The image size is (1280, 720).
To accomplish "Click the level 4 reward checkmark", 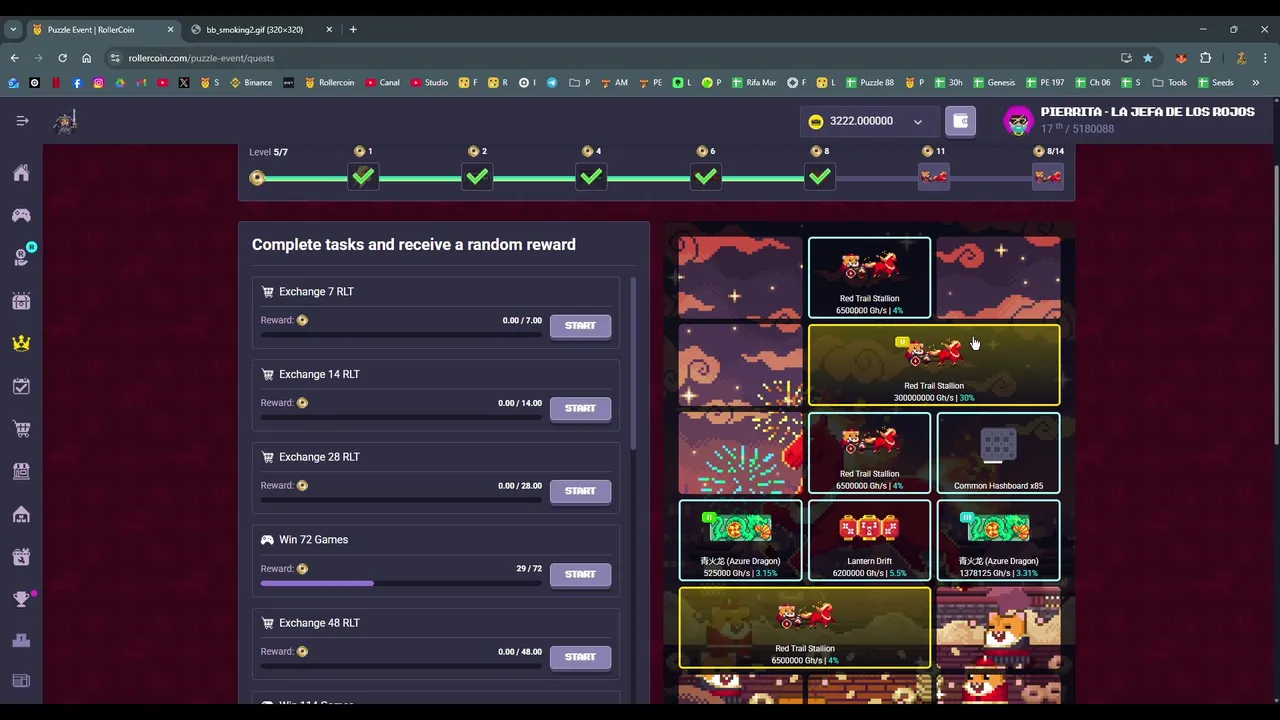I will click(591, 177).
